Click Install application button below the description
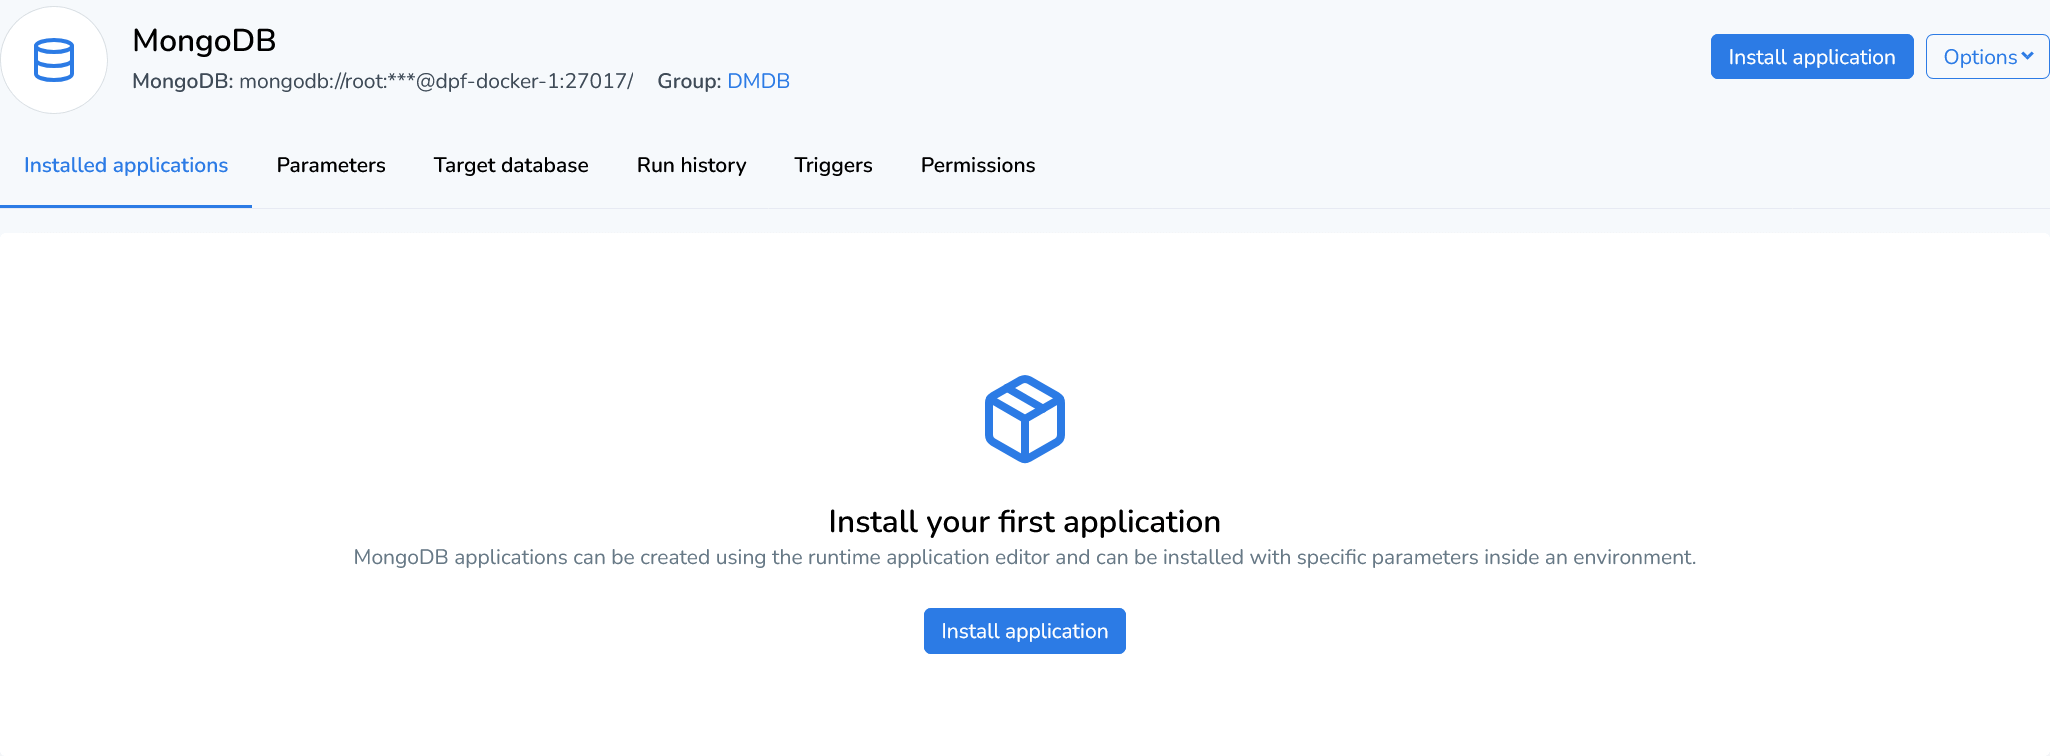This screenshot has width=2050, height=756. [1024, 631]
